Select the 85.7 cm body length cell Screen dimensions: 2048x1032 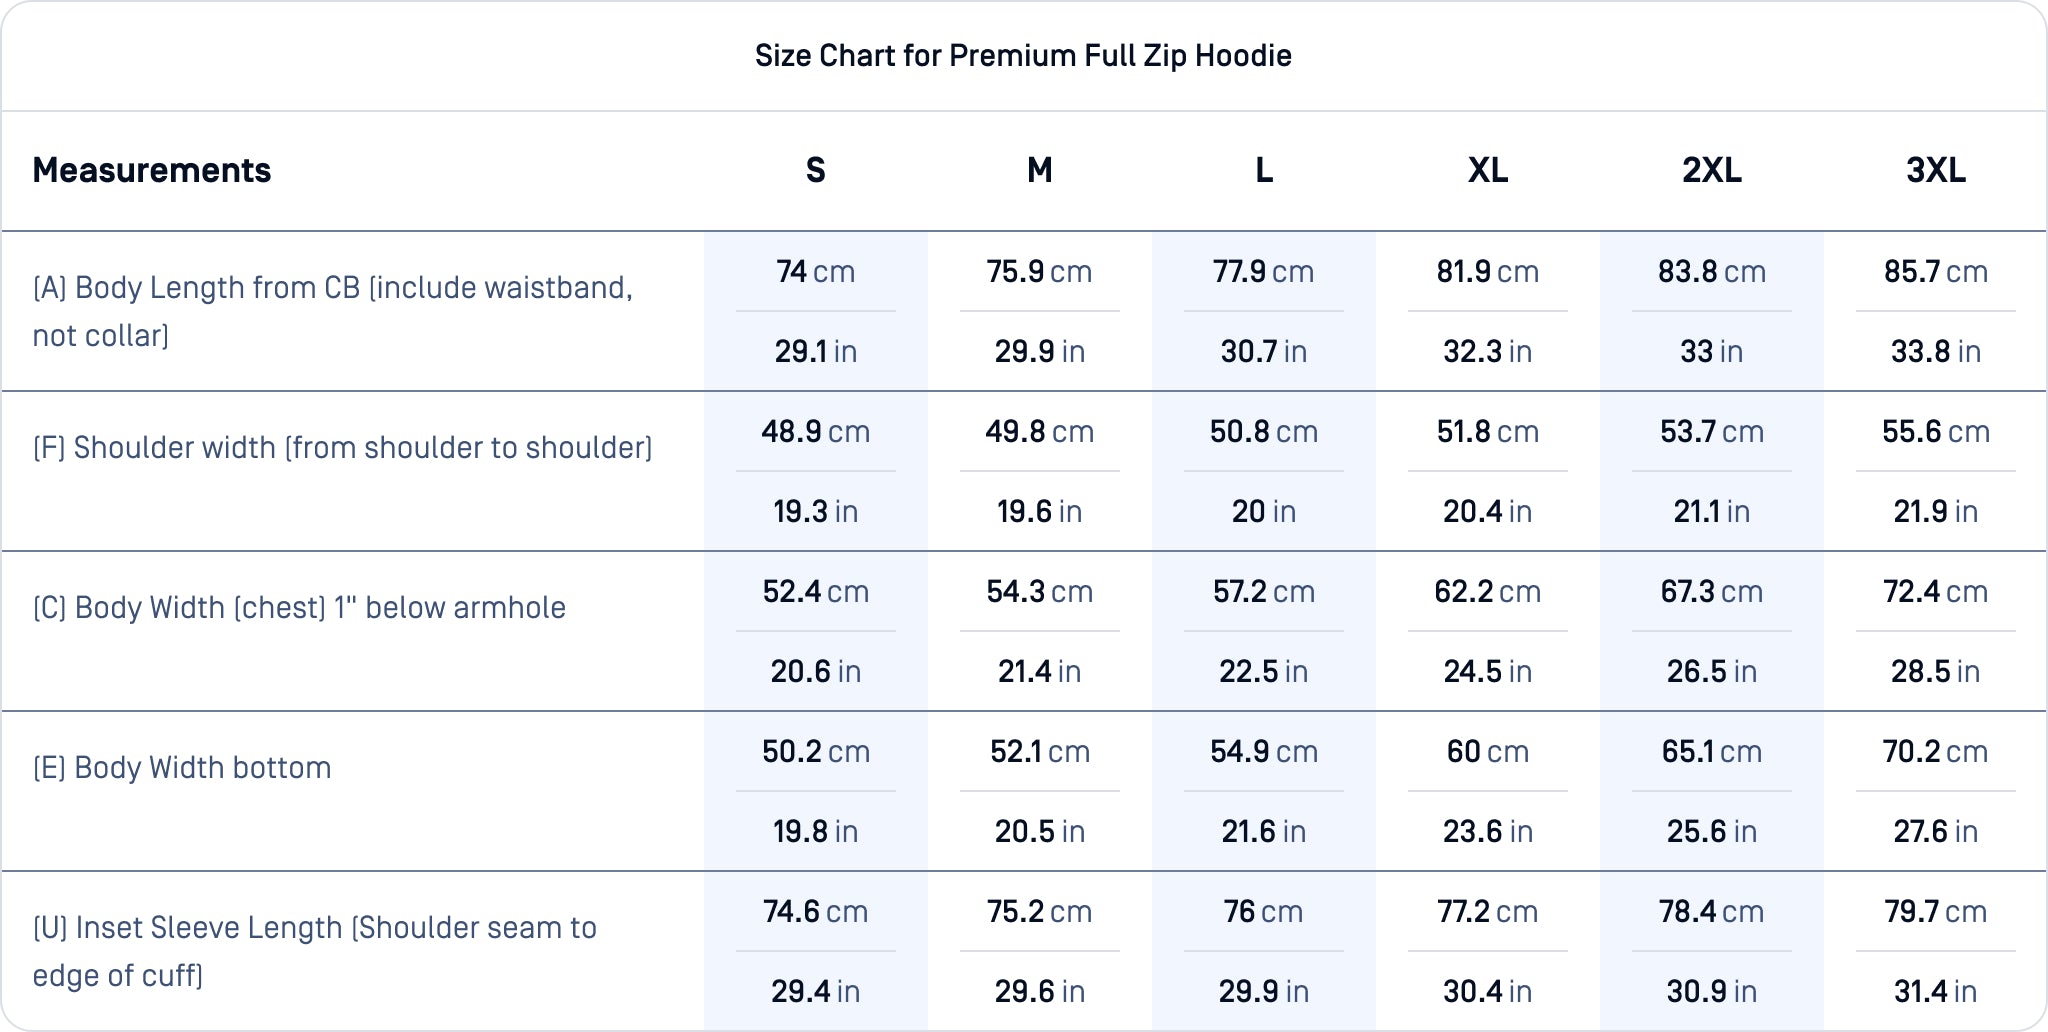[x=1935, y=272]
